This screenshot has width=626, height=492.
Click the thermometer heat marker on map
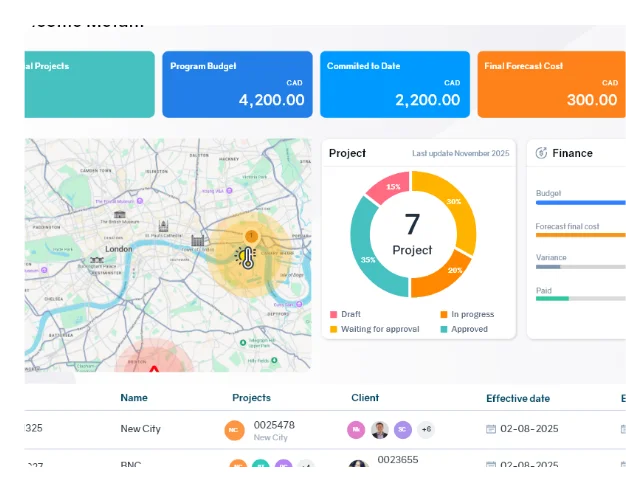(x=246, y=258)
